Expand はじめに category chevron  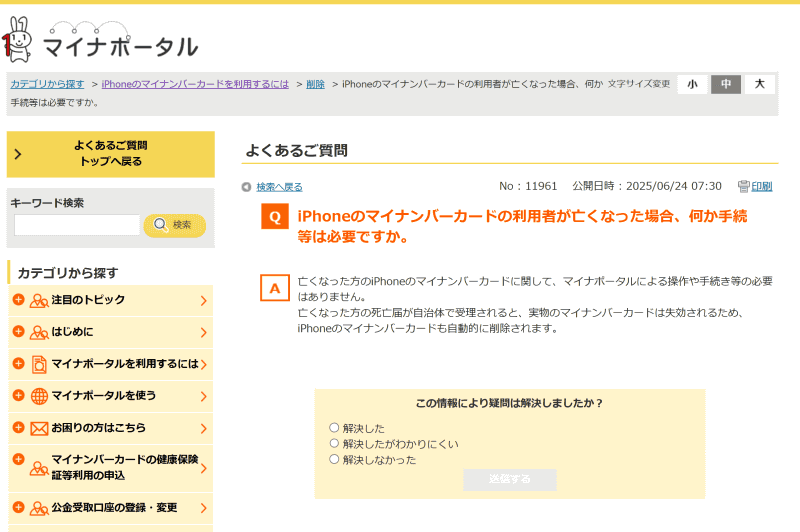pos(204,333)
